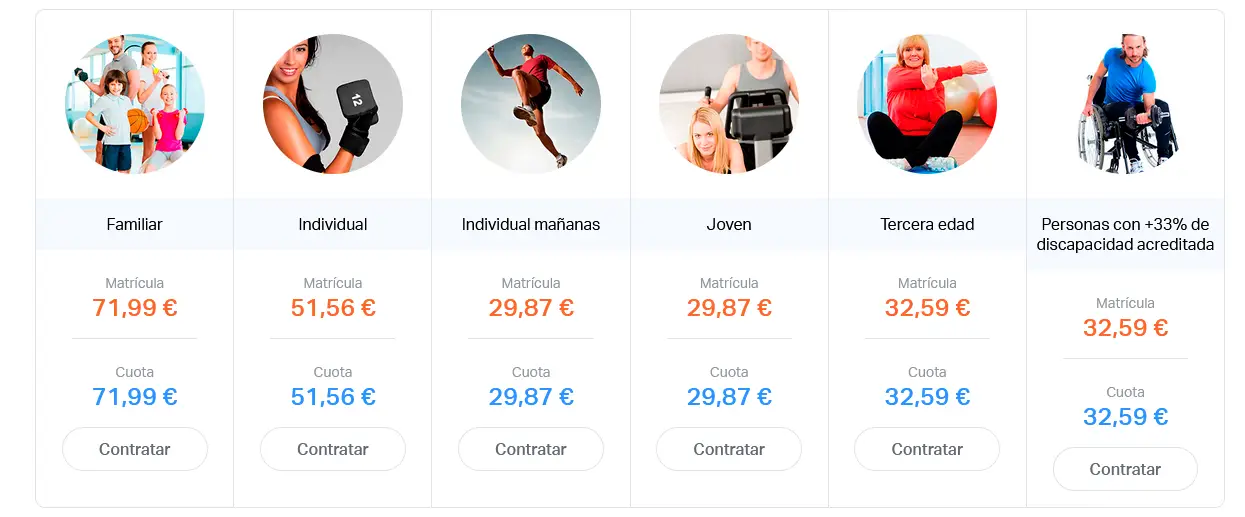Image resolution: width=1245 pixels, height=517 pixels.
Task: Choose Contratar for the Joven plan
Action: pos(729,449)
